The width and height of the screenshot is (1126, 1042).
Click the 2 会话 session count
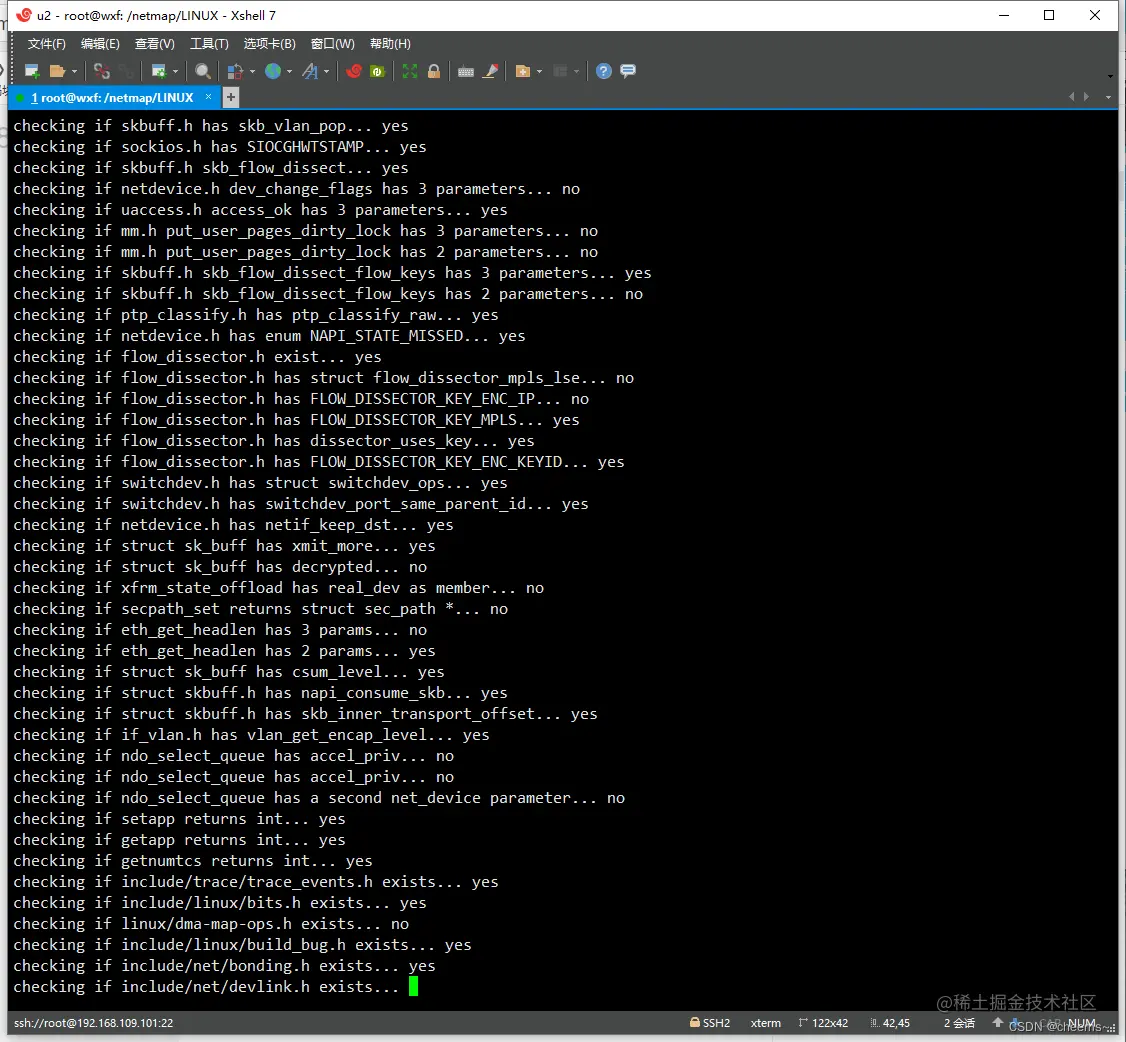pos(959,1023)
